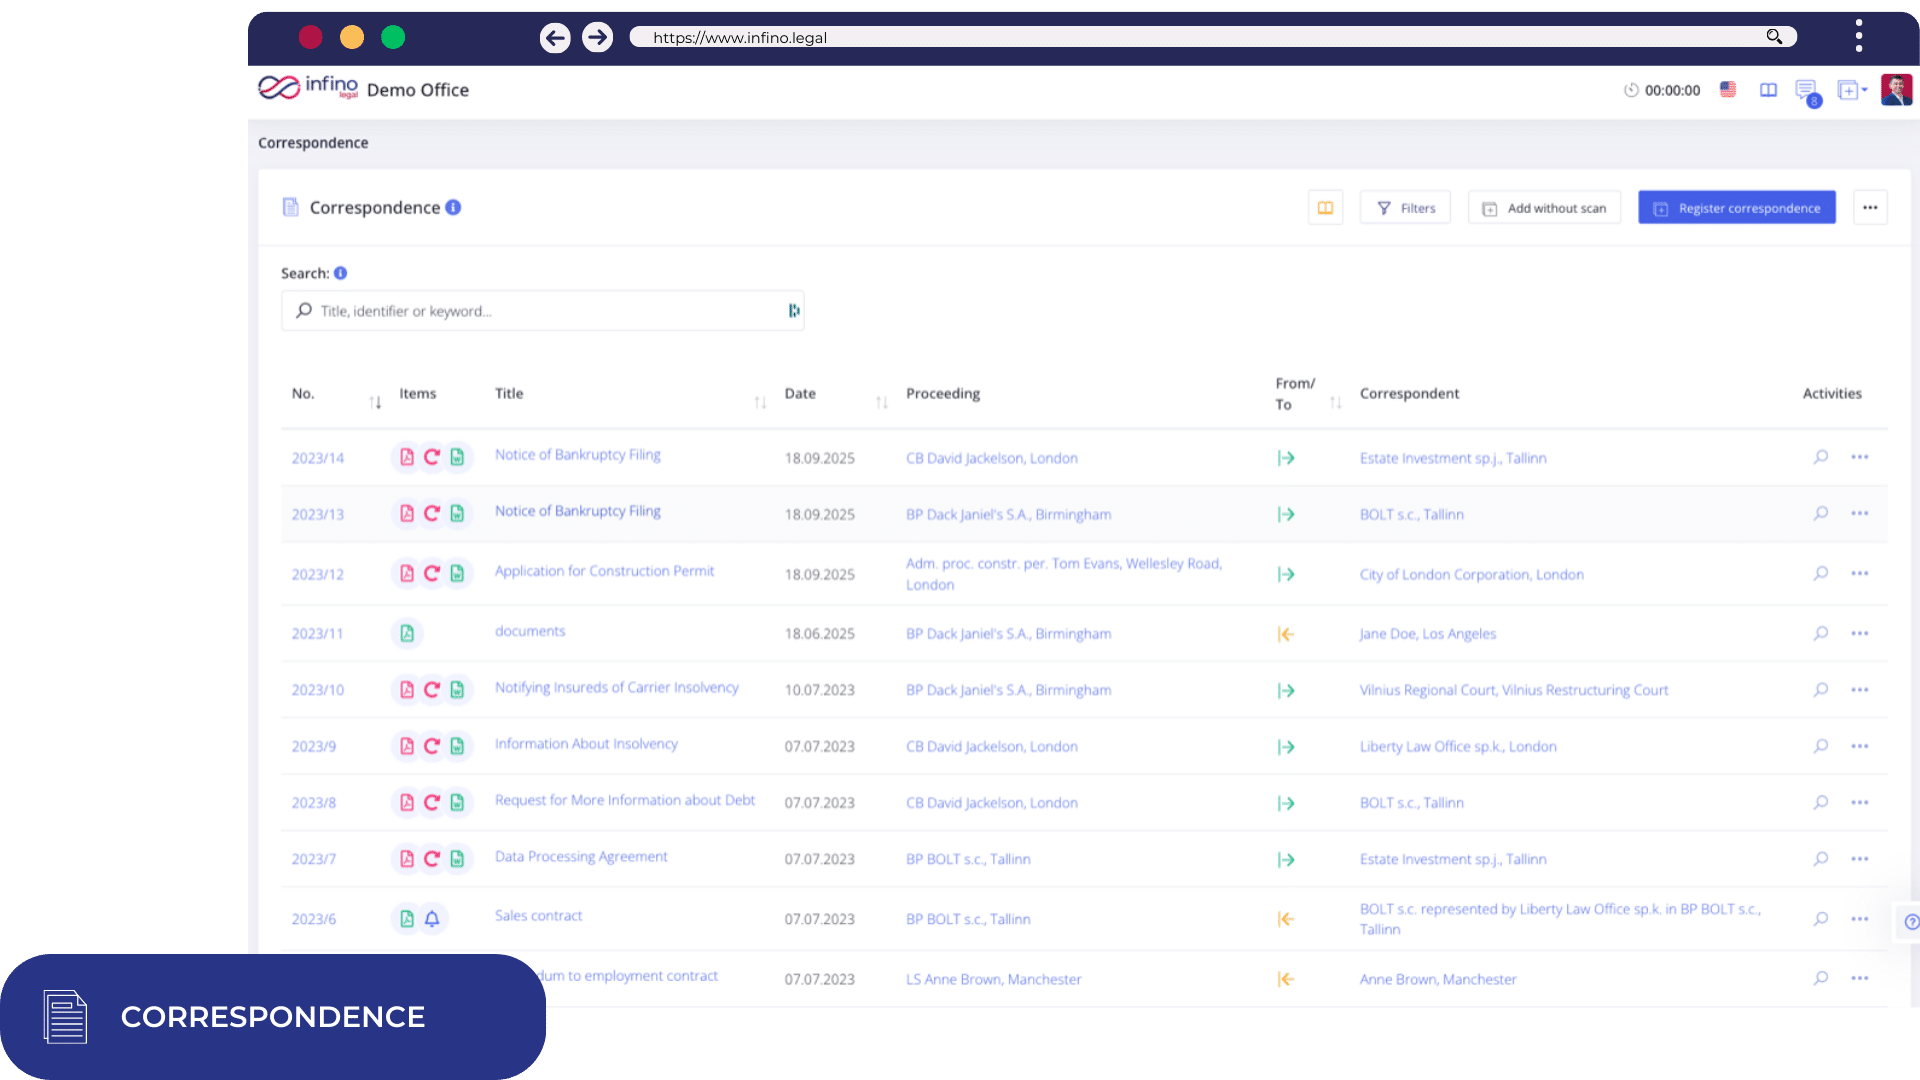Viewport: 1920px width, 1080px height.
Task: Open the messages icon with notification badge
Action: [1808, 92]
